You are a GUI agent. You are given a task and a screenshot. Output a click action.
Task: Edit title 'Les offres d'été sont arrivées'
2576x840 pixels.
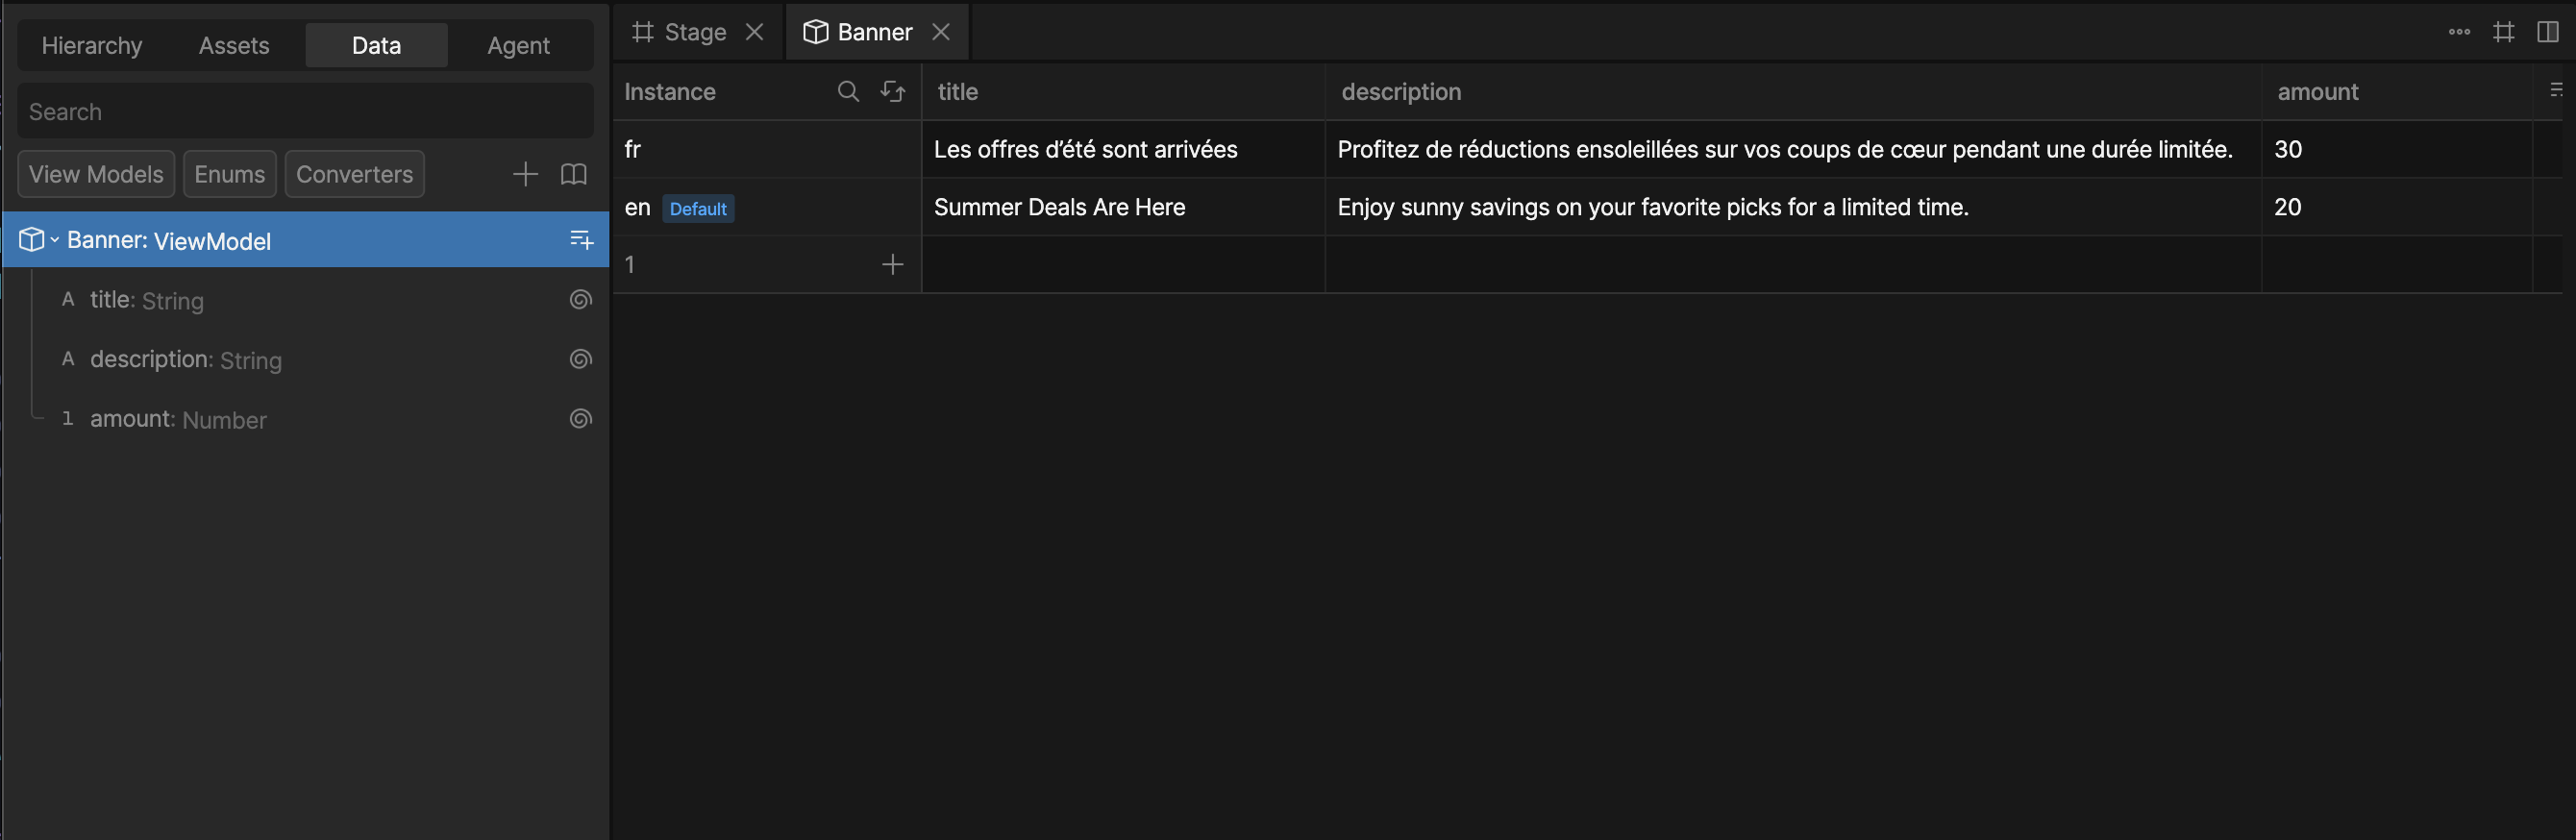pos(1123,149)
